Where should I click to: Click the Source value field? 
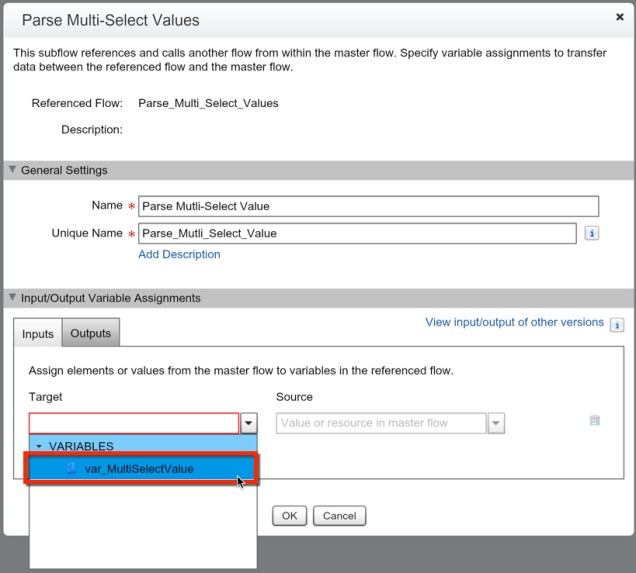click(x=381, y=423)
